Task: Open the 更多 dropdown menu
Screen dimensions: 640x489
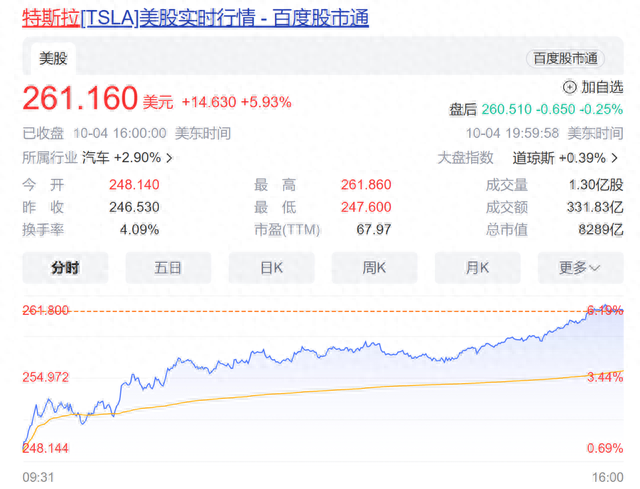Action: (580, 268)
